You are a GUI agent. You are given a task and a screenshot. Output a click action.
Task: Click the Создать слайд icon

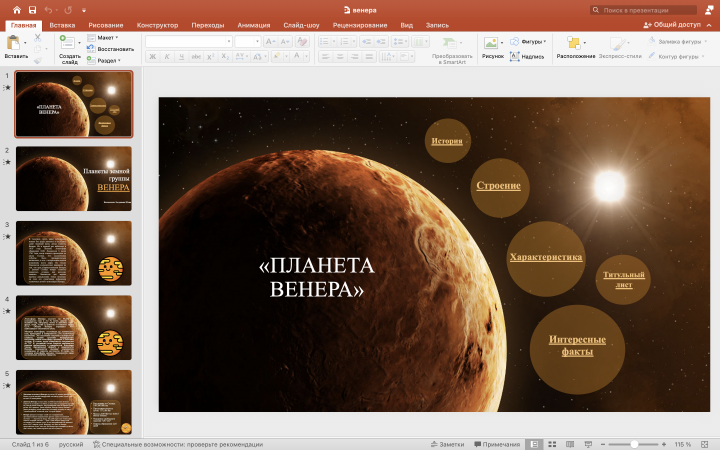(x=69, y=43)
